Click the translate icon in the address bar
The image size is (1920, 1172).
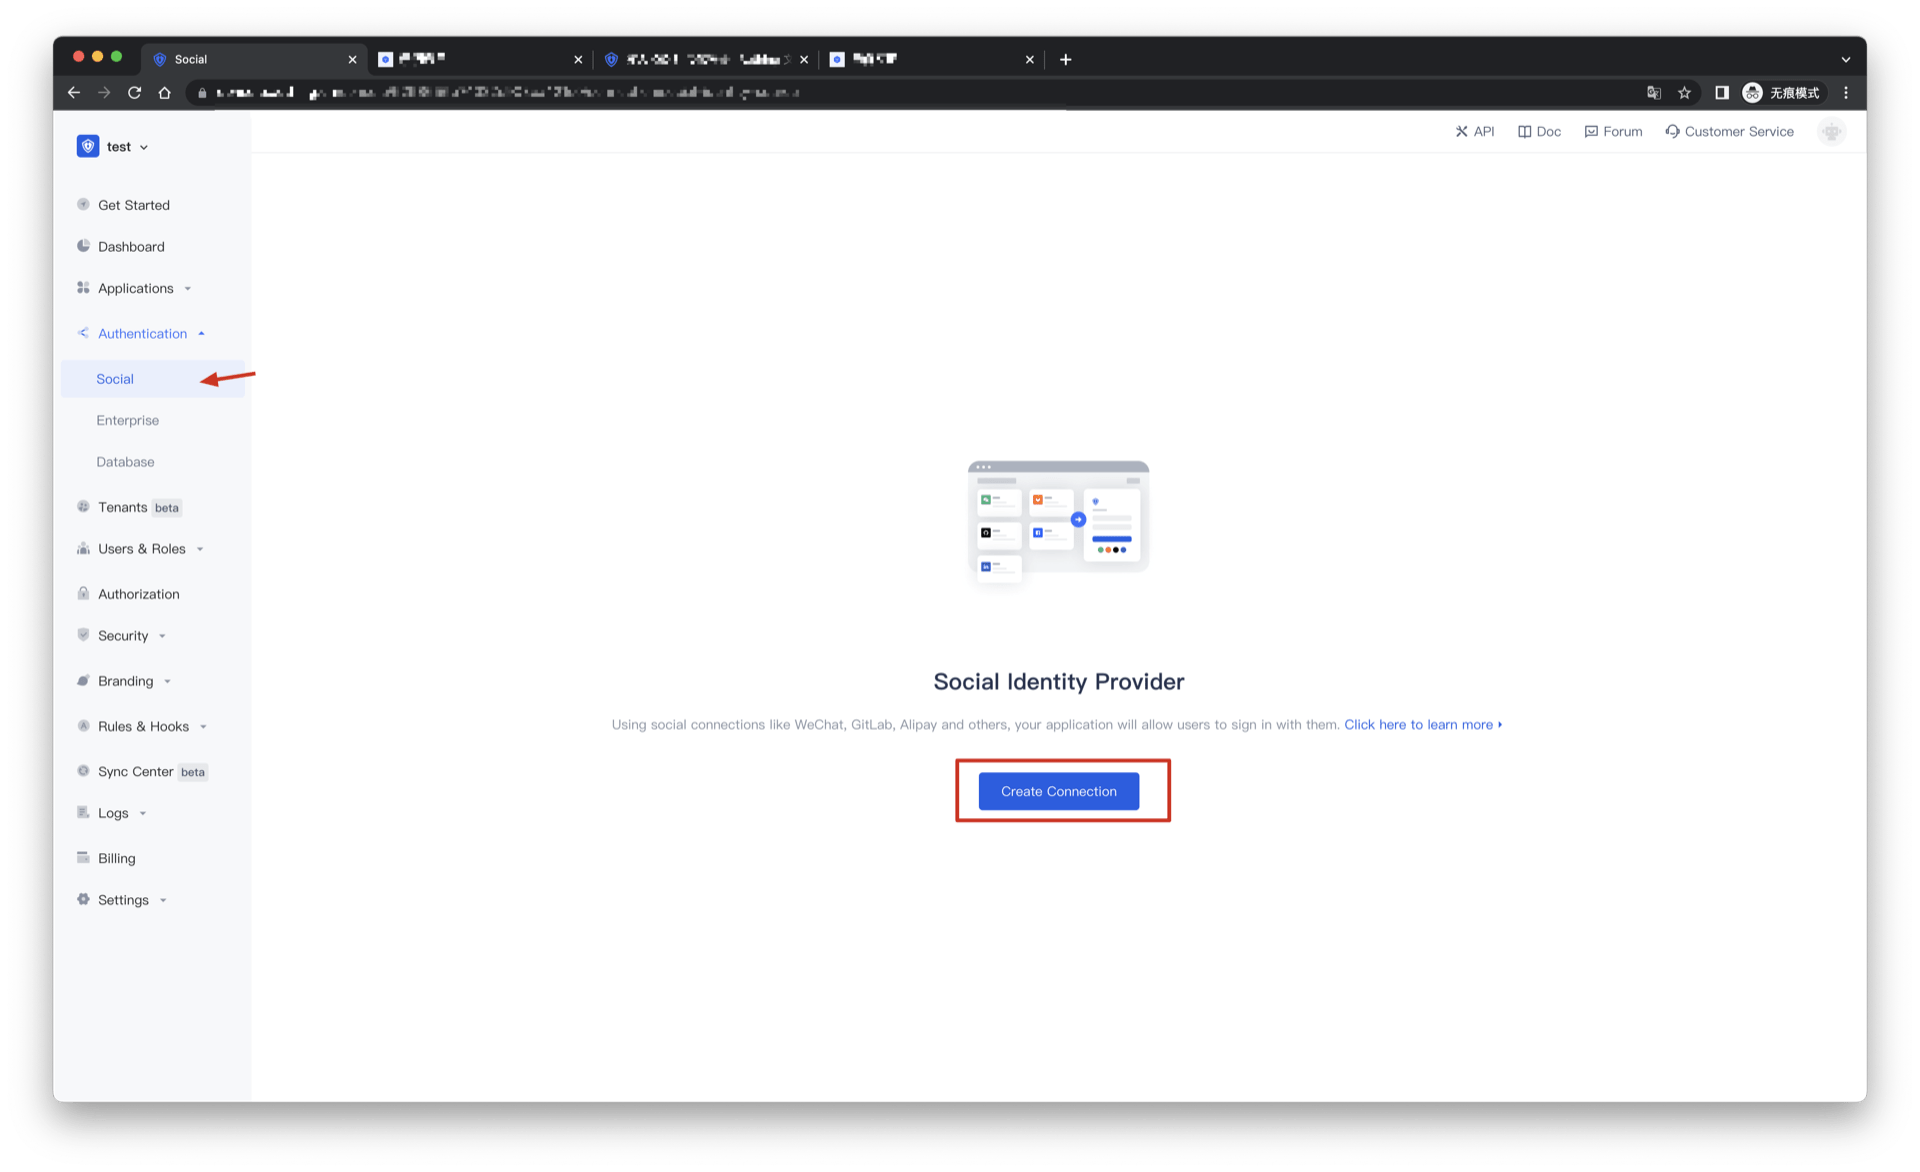tap(1653, 92)
